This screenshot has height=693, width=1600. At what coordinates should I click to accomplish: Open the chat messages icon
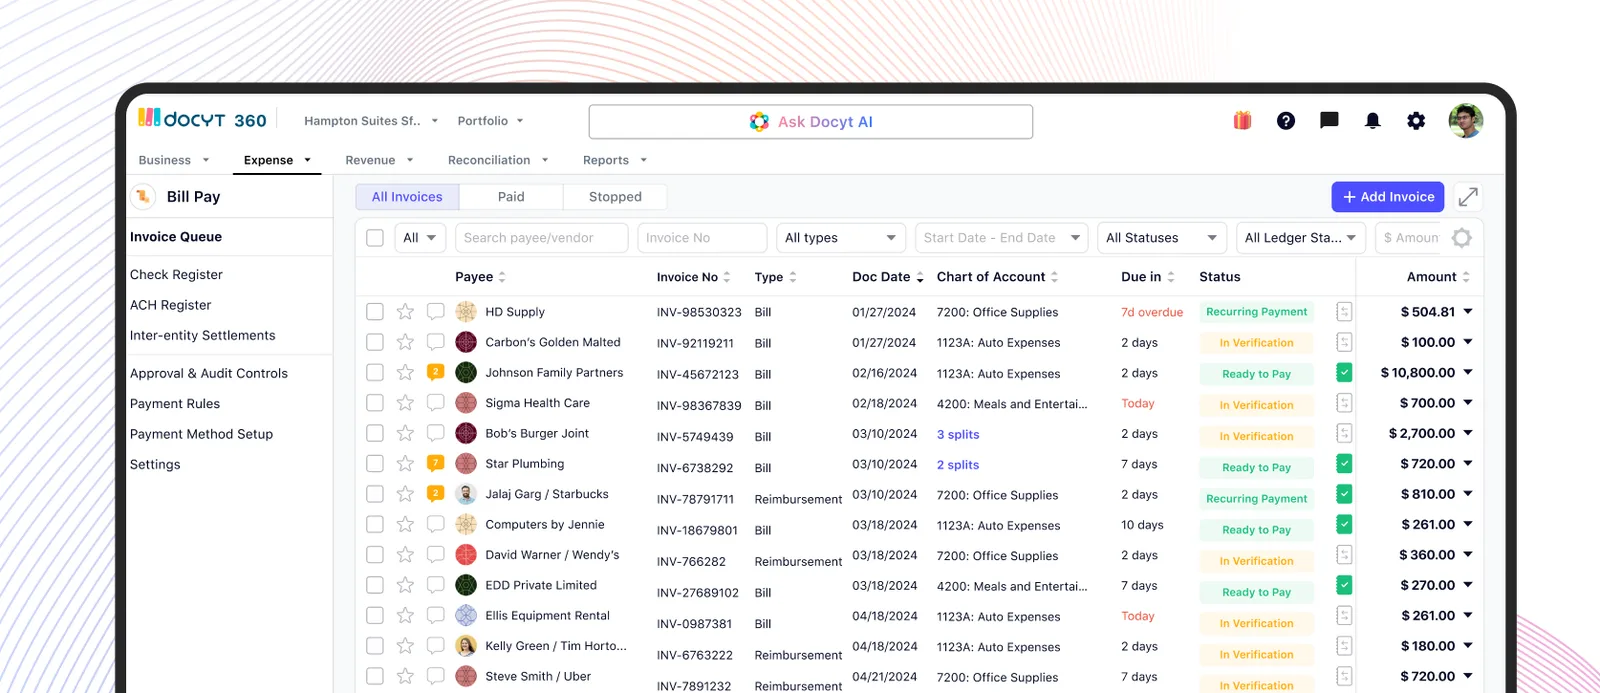click(1329, 121)
